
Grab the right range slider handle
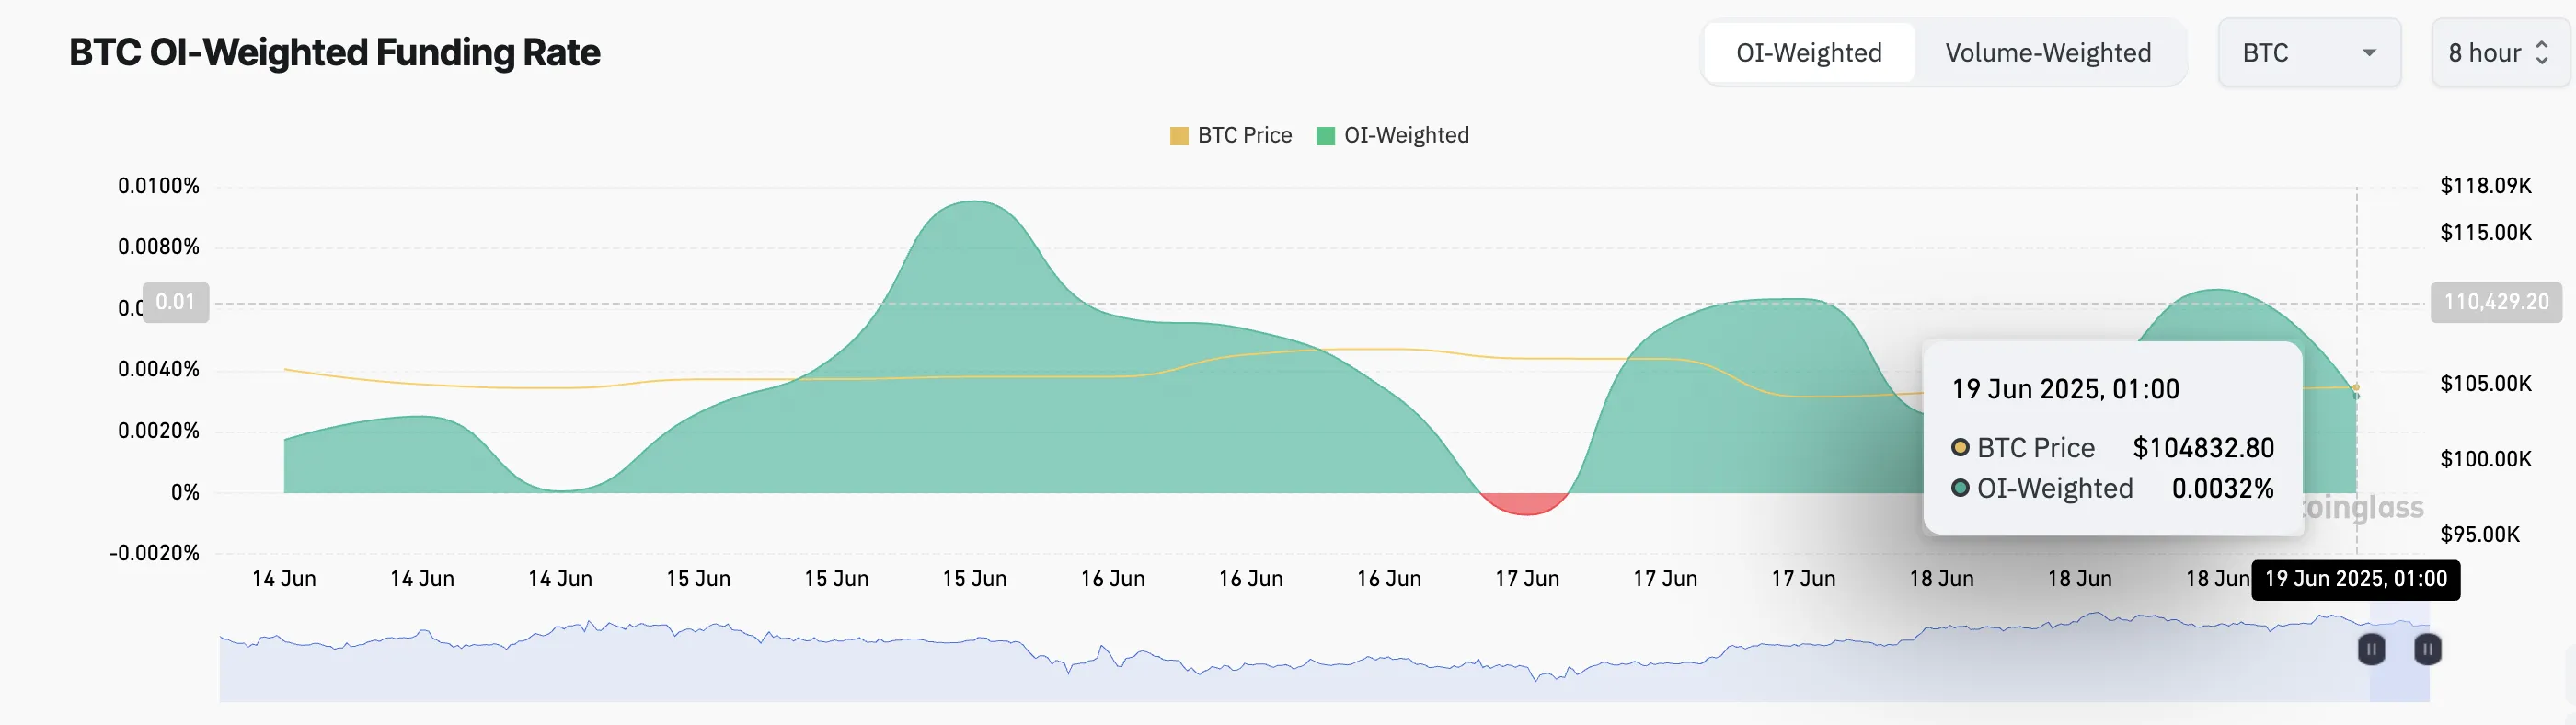2427,649
